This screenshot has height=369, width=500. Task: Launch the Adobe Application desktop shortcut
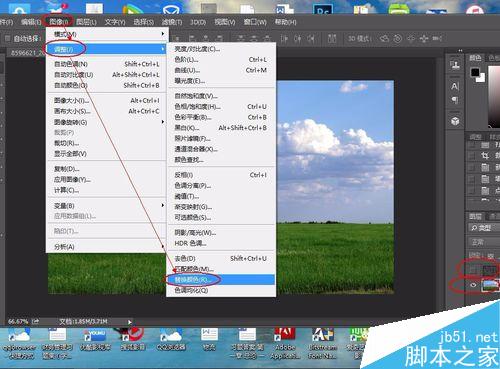(285, 343)
